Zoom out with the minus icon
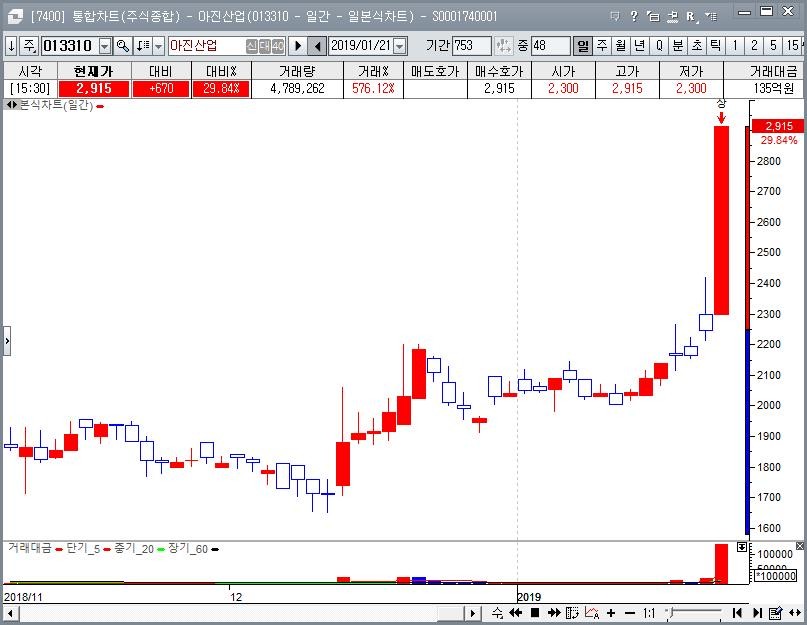 click(x=629, y=612)
